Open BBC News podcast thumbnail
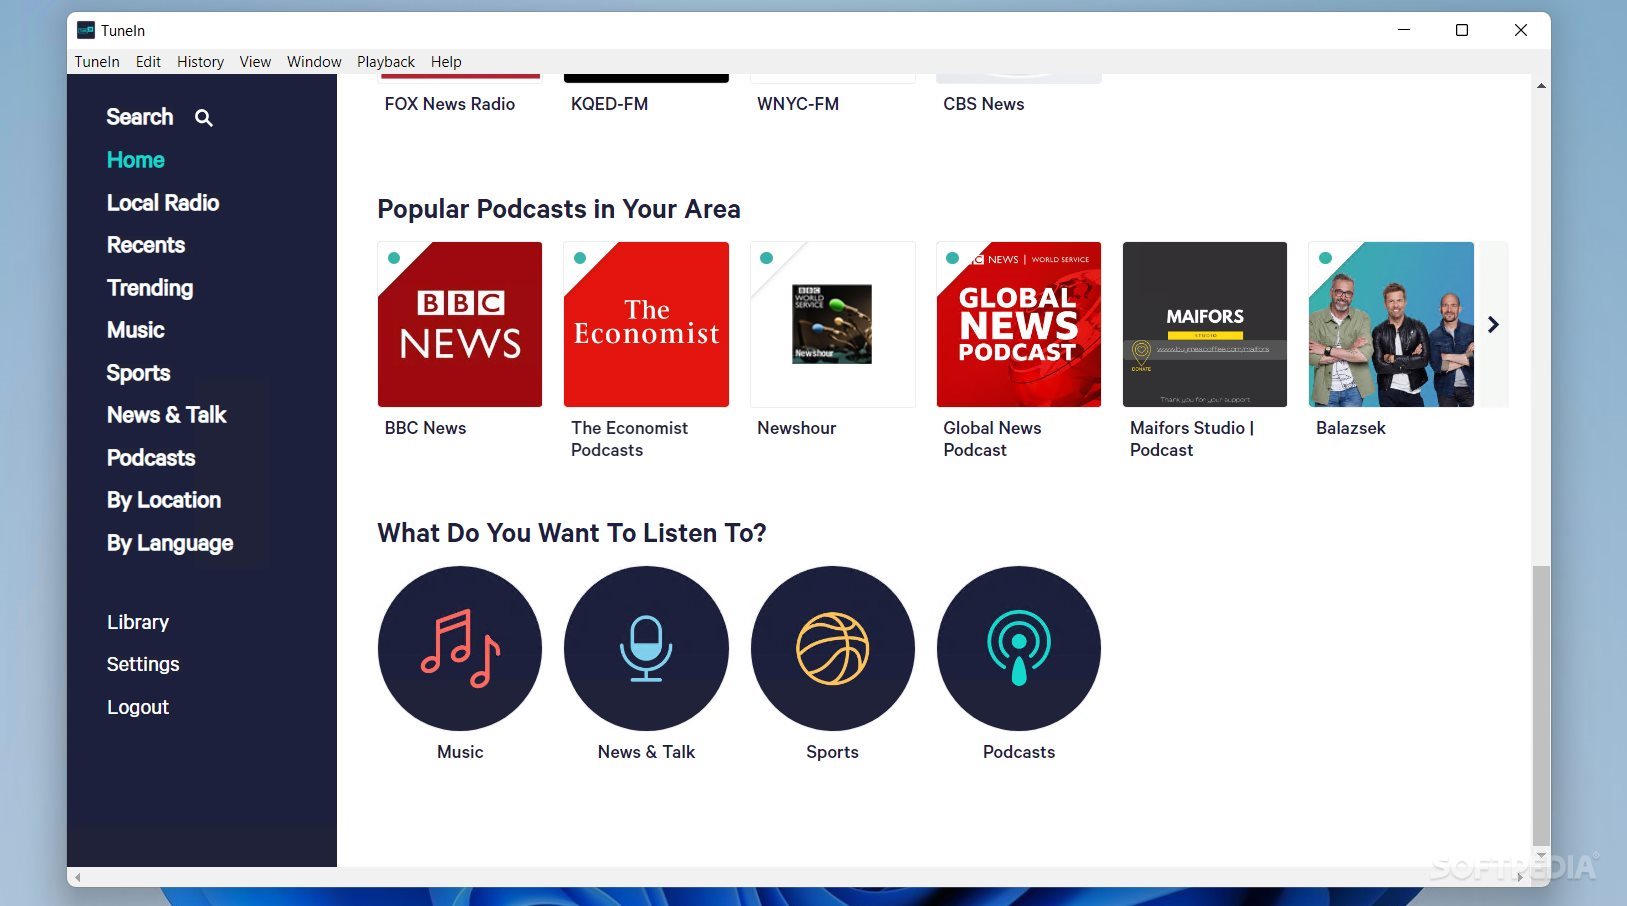Image resolution: width=1627 pixels, height=906 pixels. coord(460,324)
